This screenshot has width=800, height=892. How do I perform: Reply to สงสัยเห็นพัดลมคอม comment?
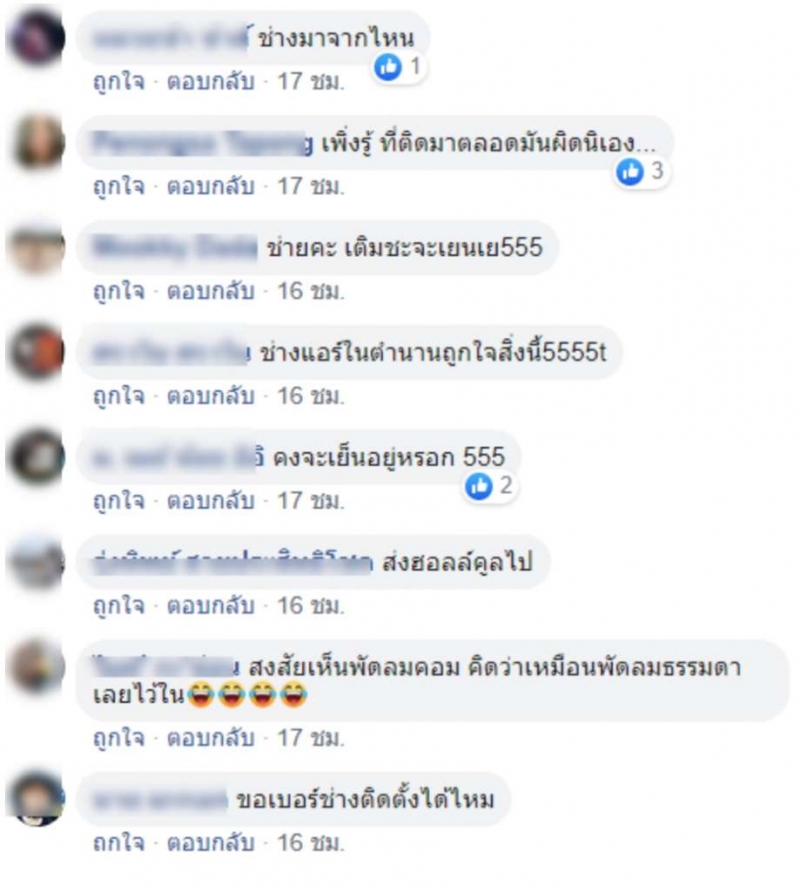coord(211,738)
